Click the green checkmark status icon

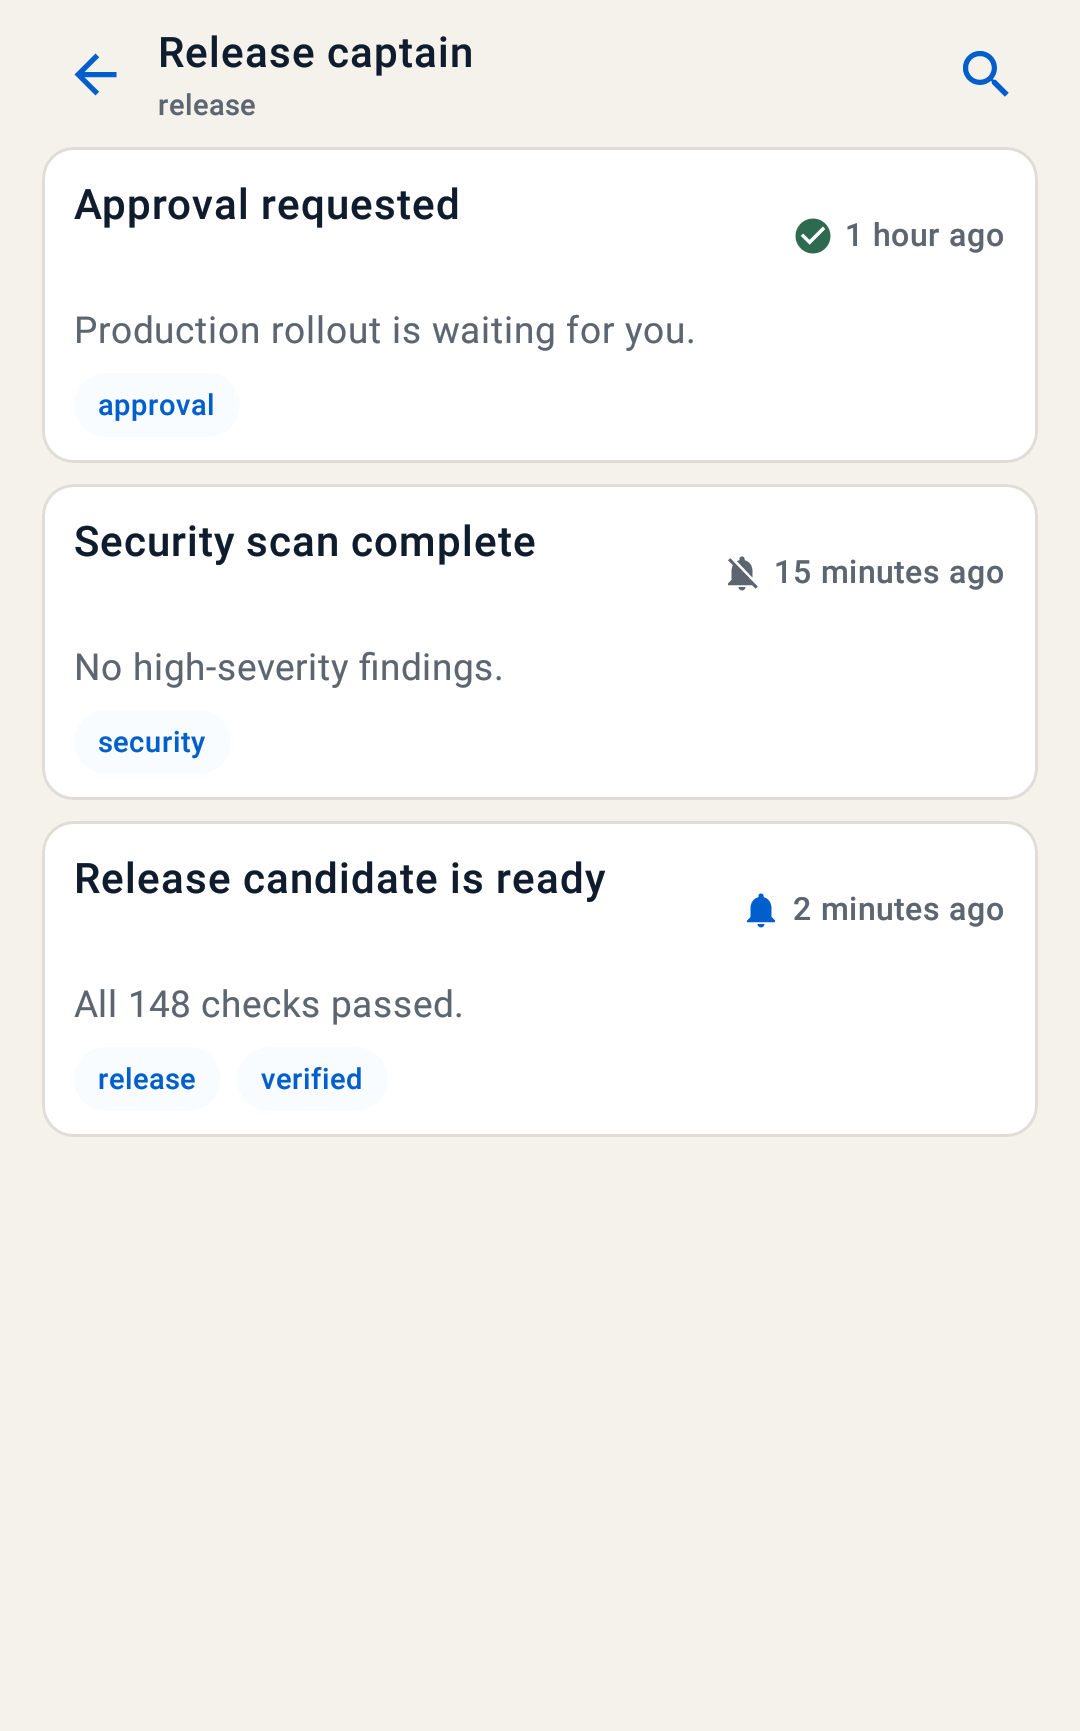click(813, 236)
